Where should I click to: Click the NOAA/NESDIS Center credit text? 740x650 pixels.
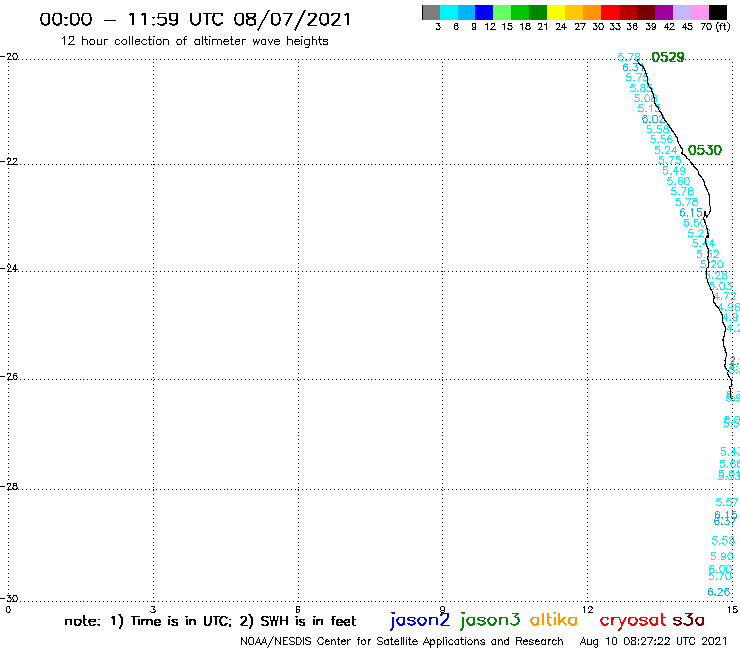point(402,642)
